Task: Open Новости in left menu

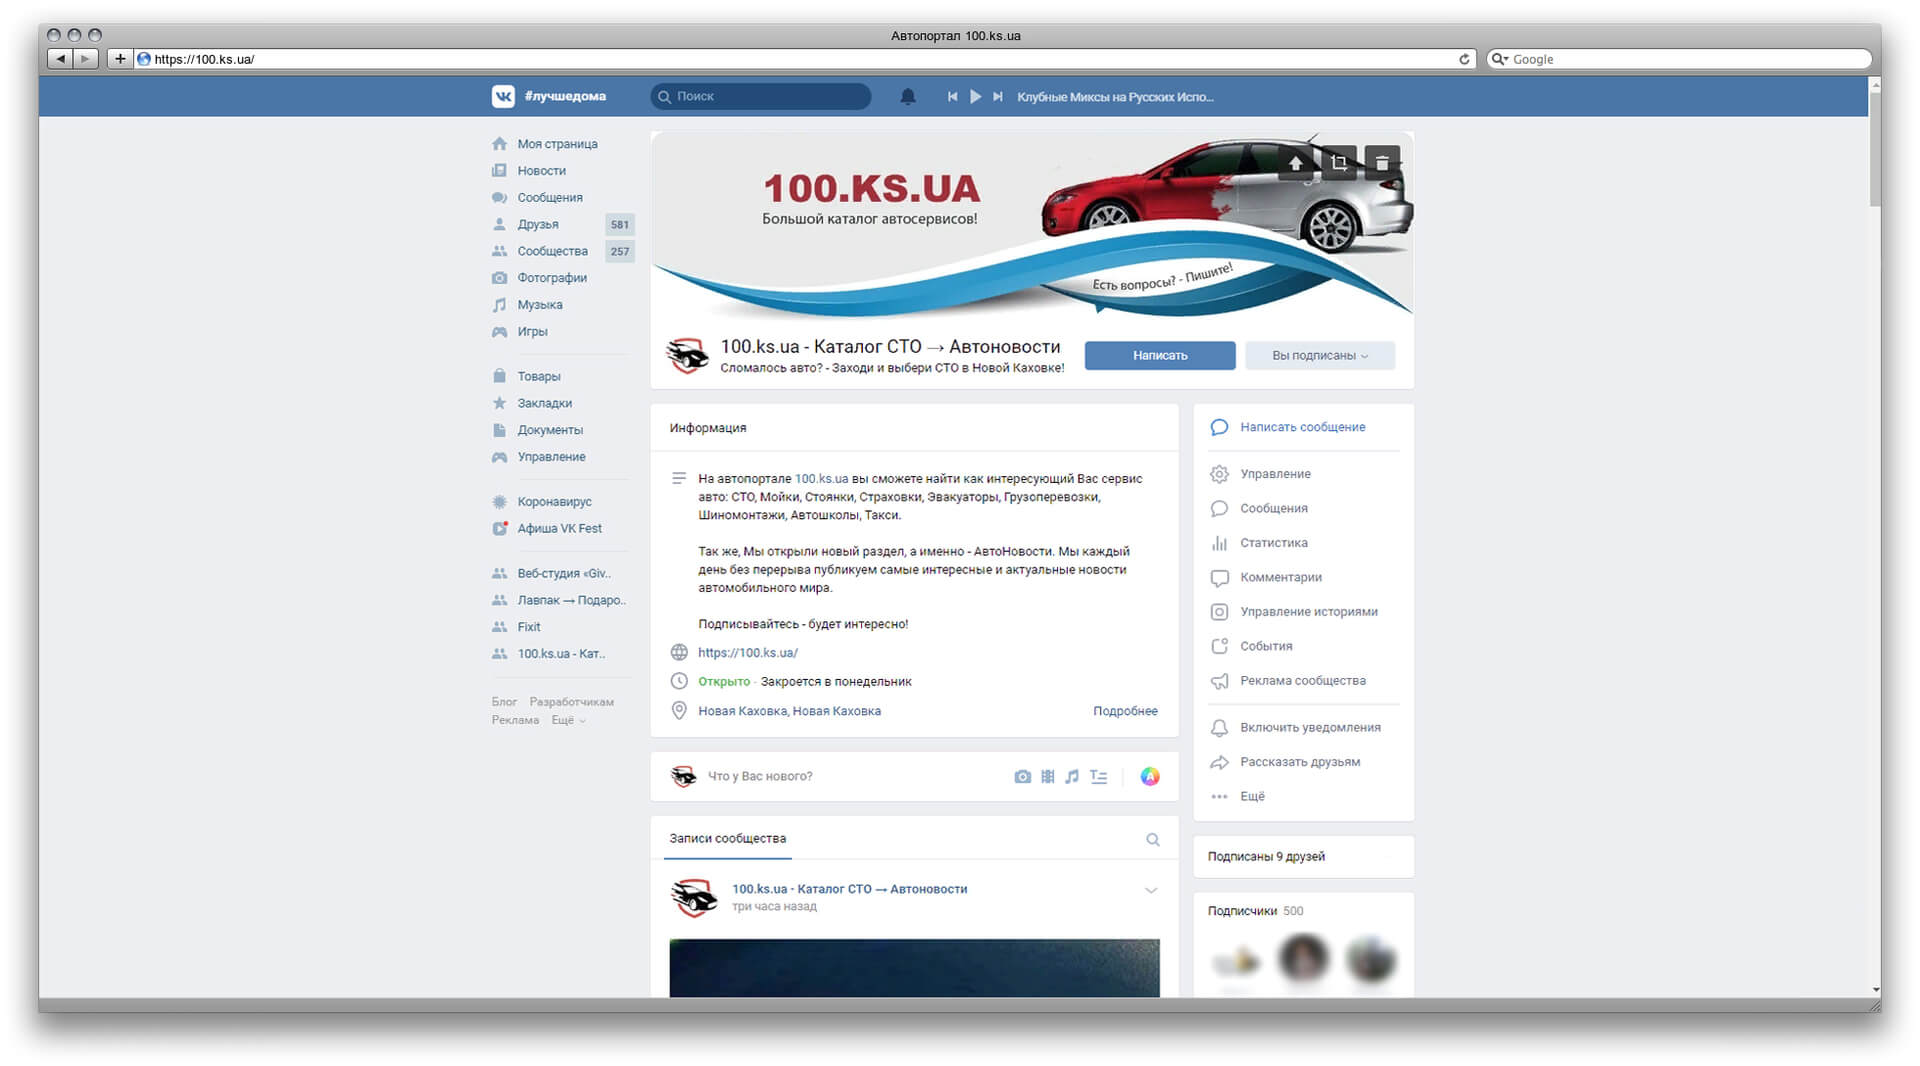Action: click(x=541, y=171)
